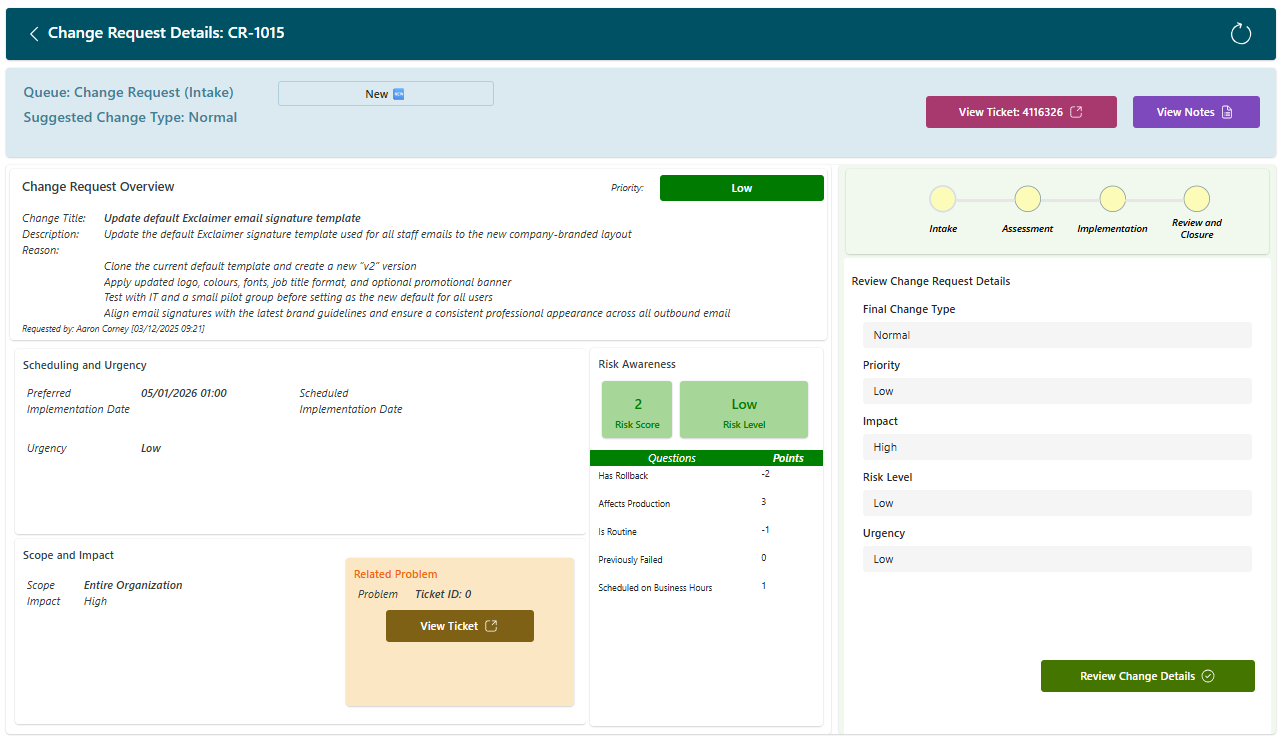Click the 'Clone the current default template' line
This screenshot has height=740, width=1282.
point(260,266)
